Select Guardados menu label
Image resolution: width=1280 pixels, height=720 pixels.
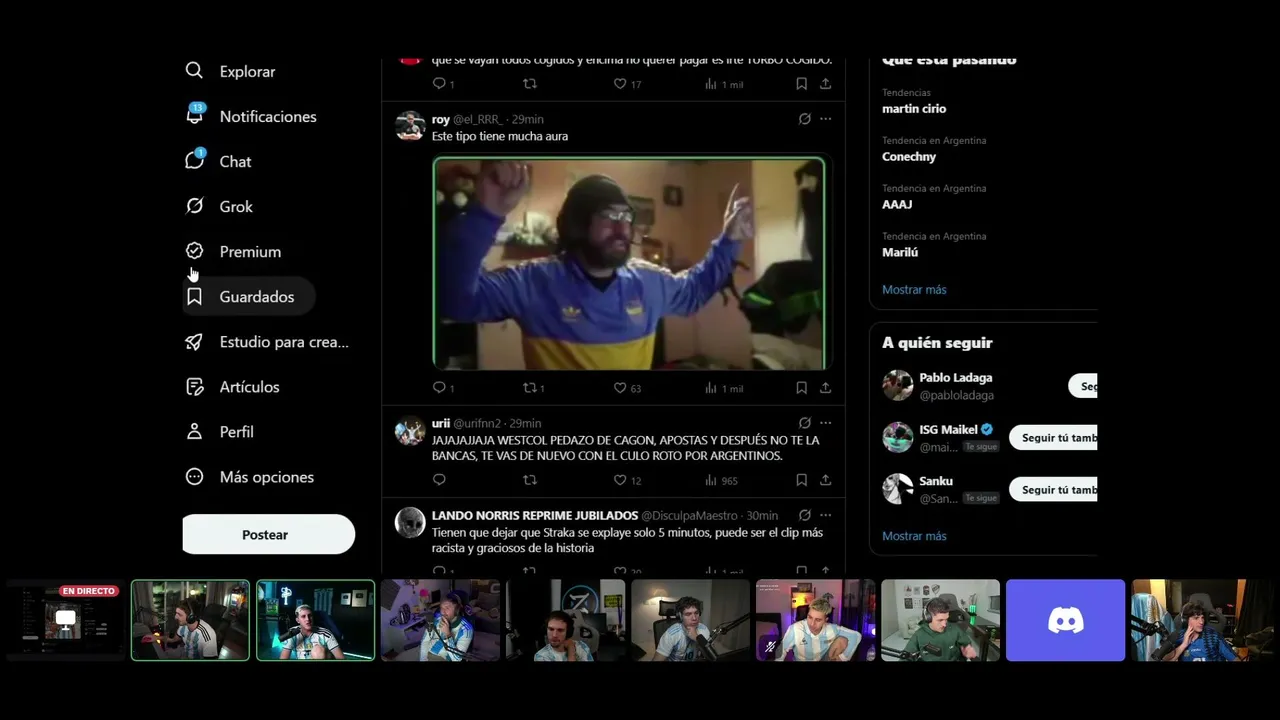(257, 297)
